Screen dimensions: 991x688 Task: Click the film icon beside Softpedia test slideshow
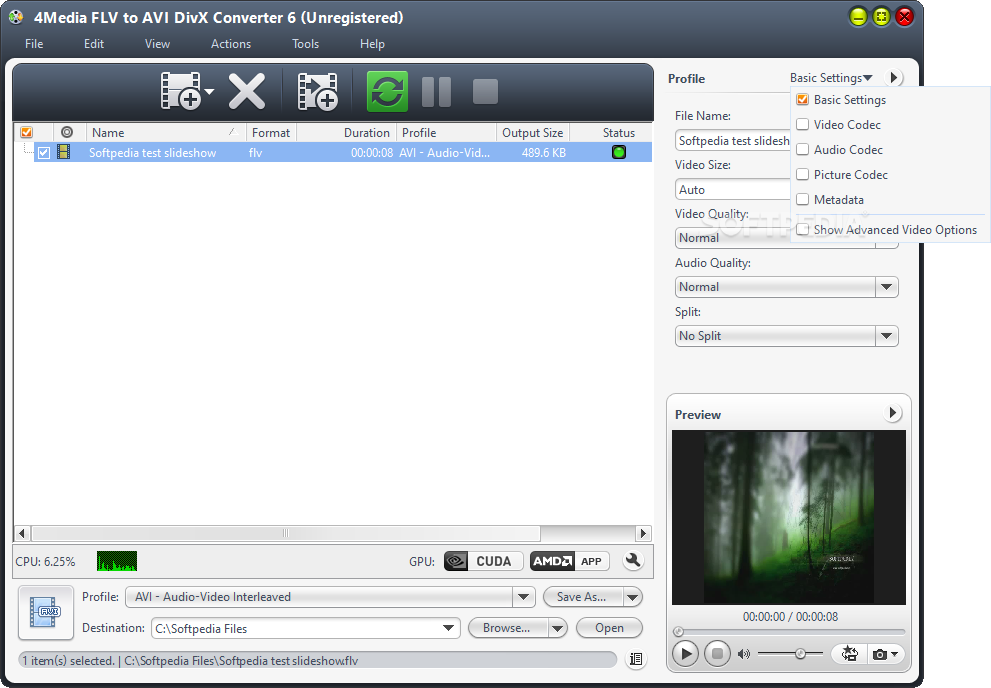63,152
